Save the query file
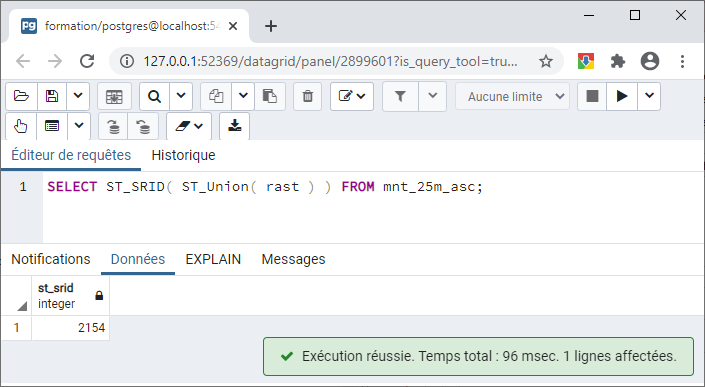Viewport: 705px width, 387px height. click(x=52, y=96)
